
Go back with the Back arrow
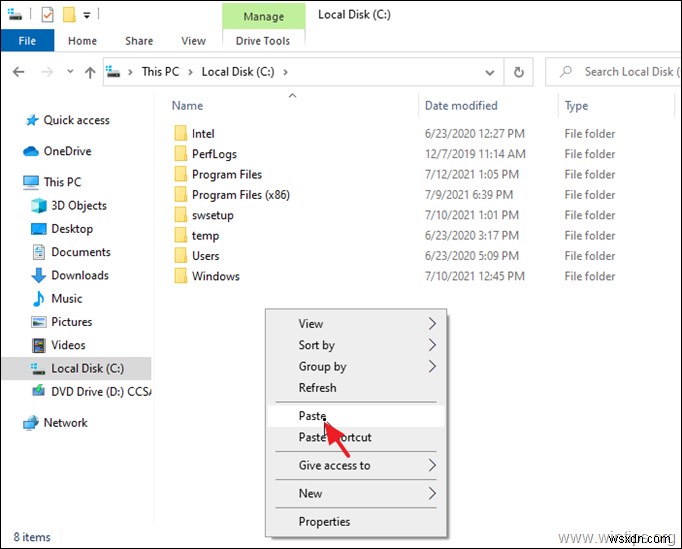click(x=19, y=72)
